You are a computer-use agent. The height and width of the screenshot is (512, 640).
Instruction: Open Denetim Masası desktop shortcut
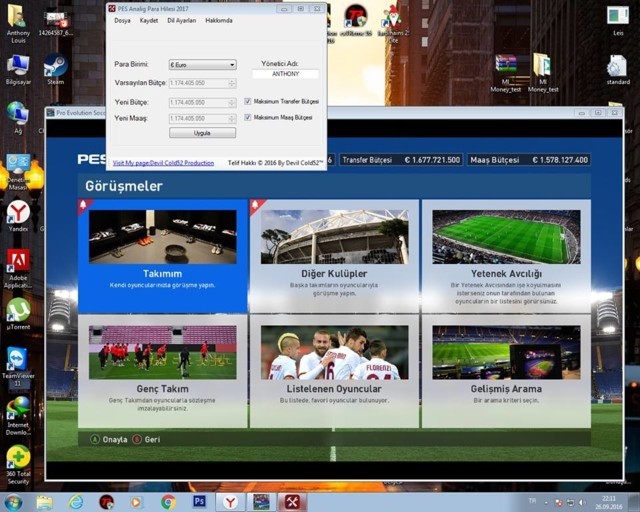click(18, 171)
